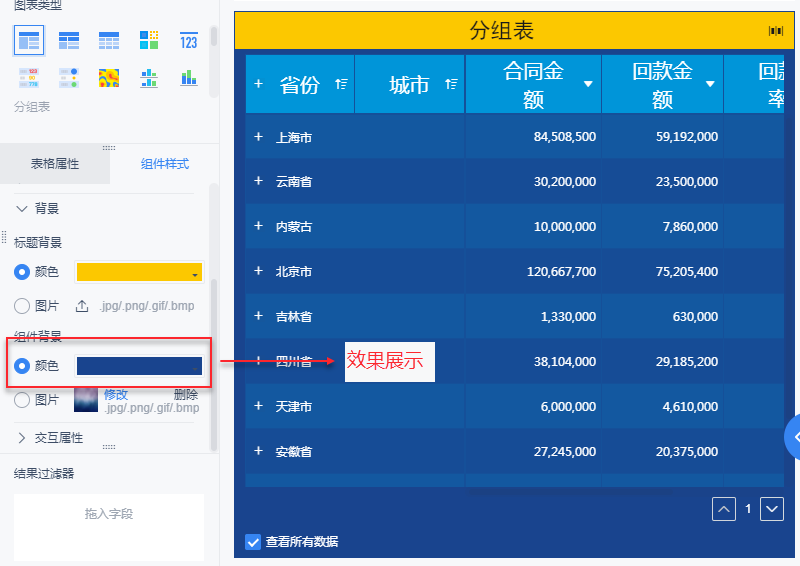Screen dimensions: 800x566
Task: Expand the 北京市 row
Action: coord(259,270)
